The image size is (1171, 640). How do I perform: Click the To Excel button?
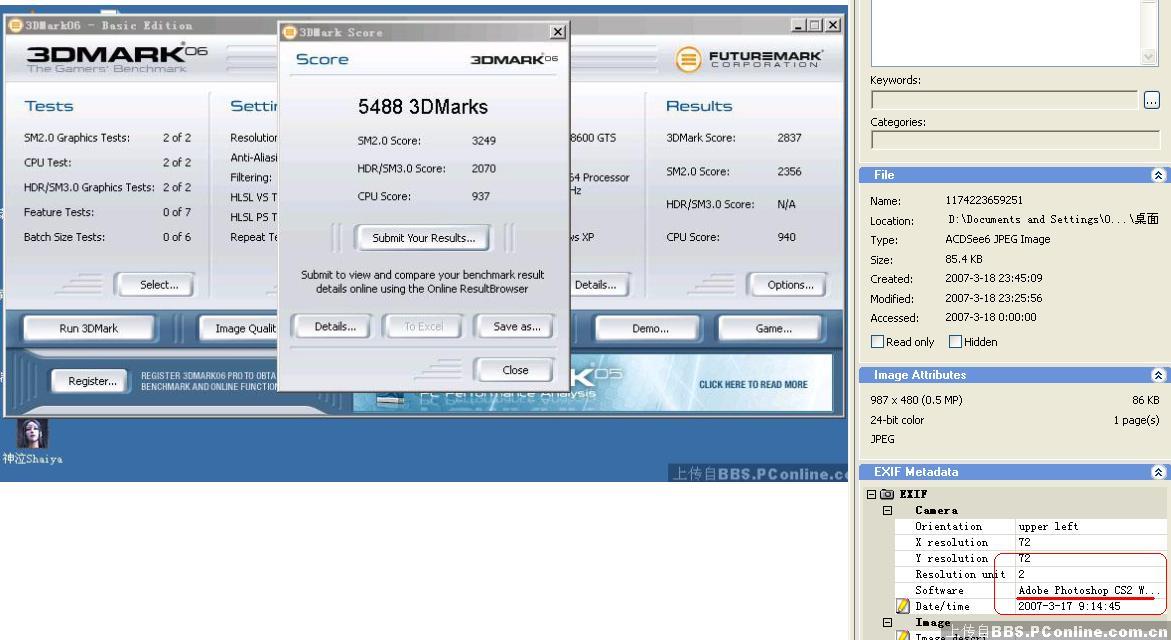tap(423, 326)
